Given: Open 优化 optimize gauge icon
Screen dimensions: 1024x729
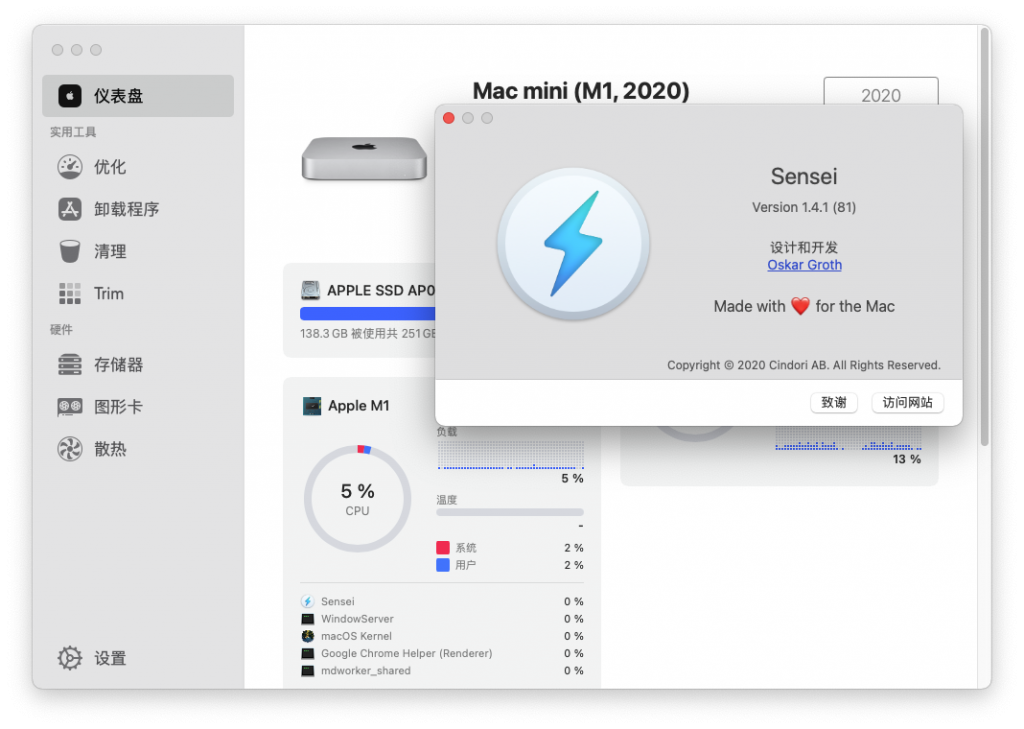Looking at the screenshot, I should [70, 167].
